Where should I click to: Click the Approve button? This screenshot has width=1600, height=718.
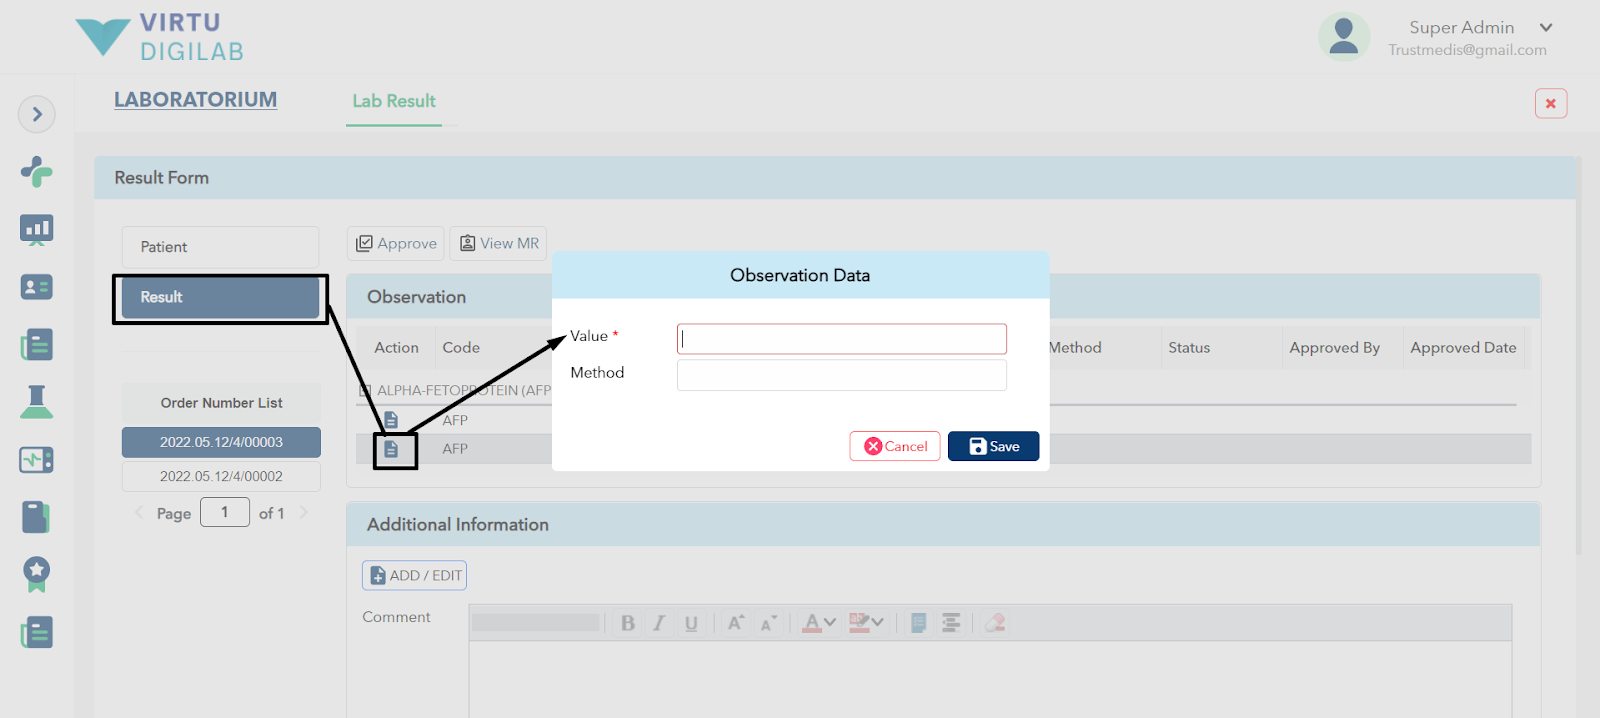coord(396,243)
